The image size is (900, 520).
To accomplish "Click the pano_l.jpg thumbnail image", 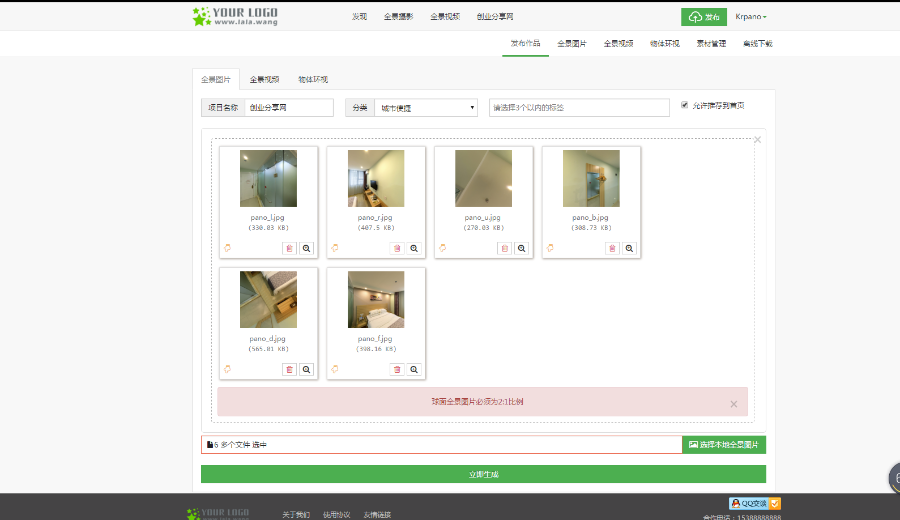I will coord(268,178).
